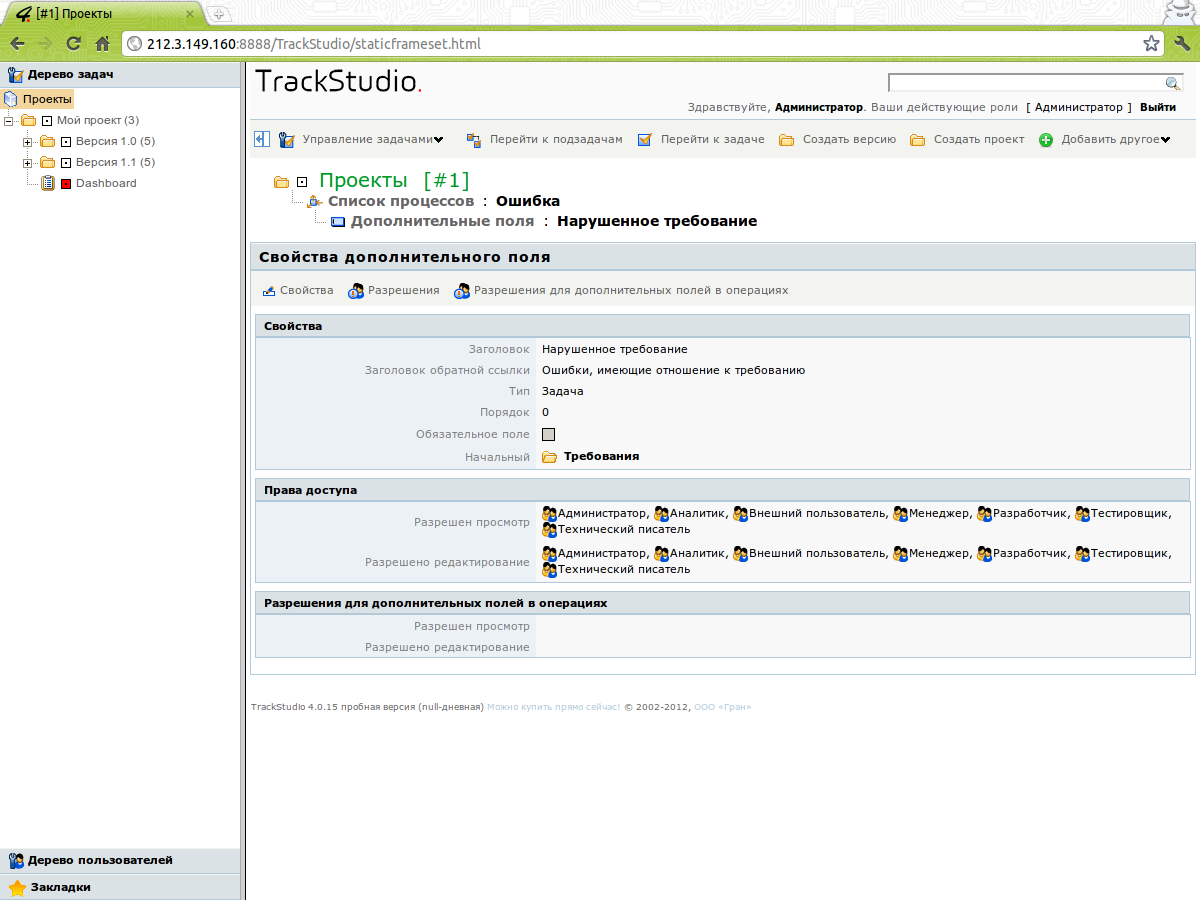The image size is (1200, 900).
Task: Click the Dashboard clipboard icon in tree
Action: pyautogui.click(x=48, y=183)
